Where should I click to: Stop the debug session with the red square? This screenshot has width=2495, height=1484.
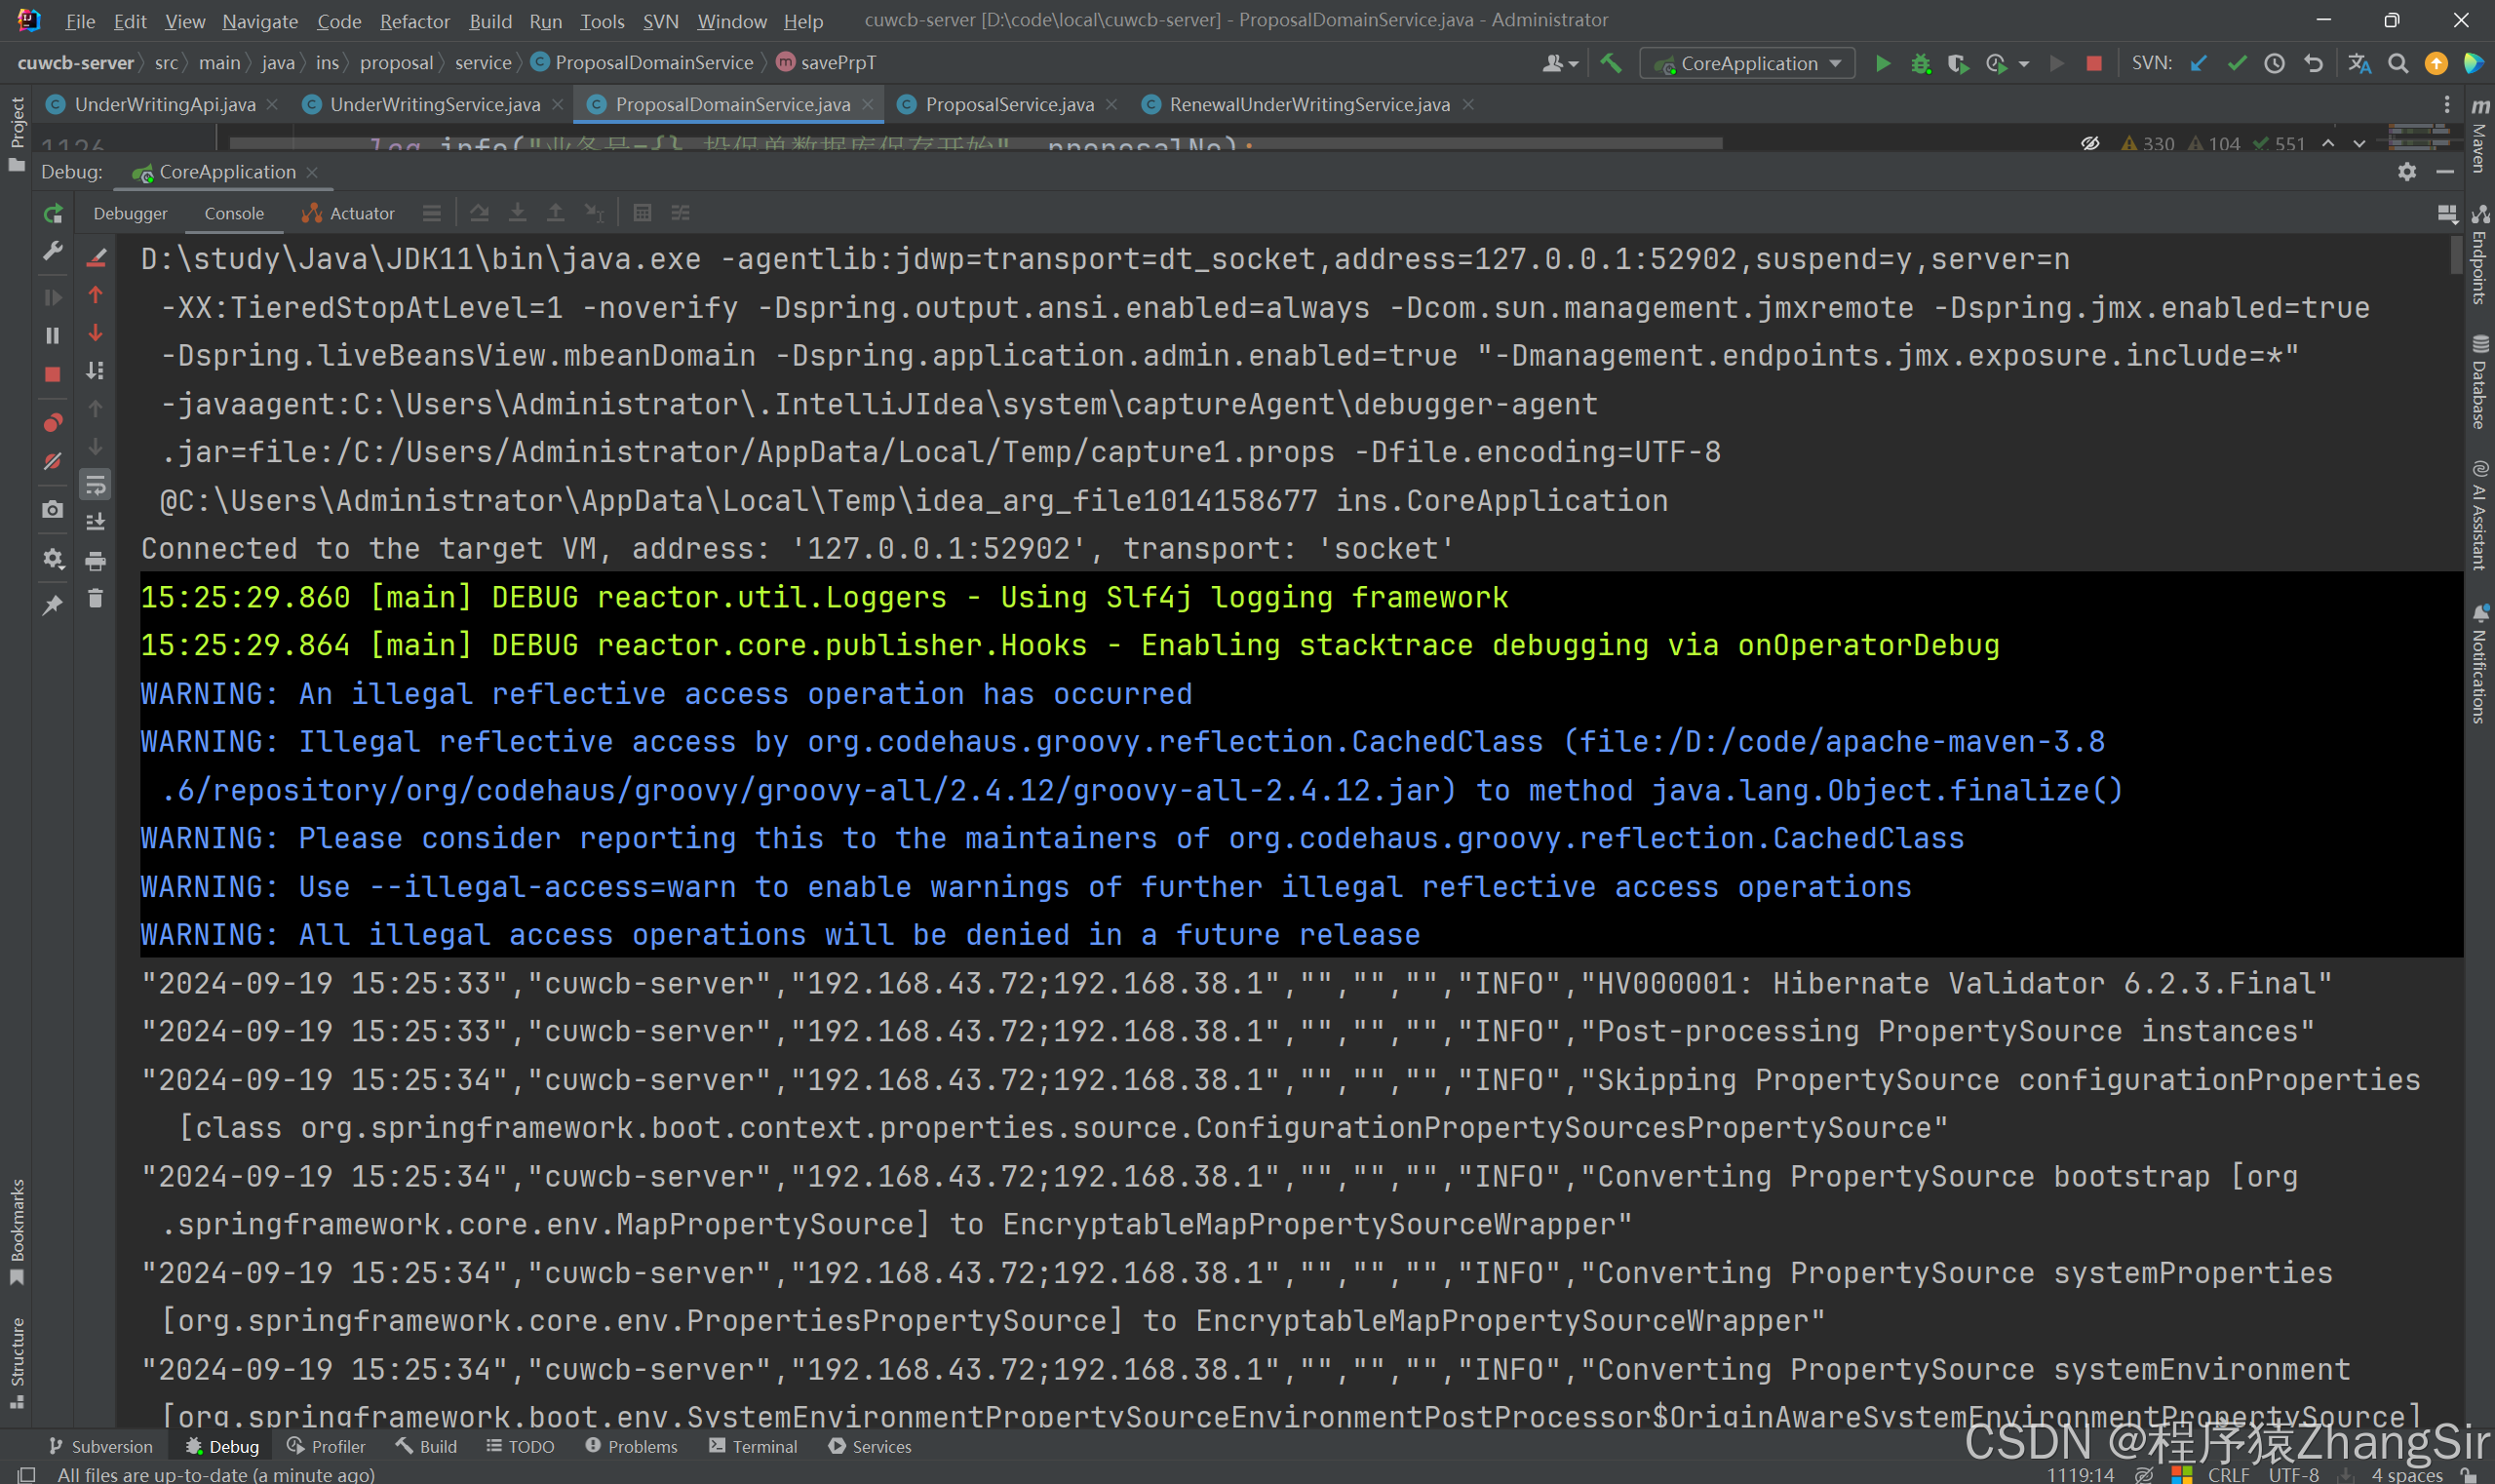coord(53,374)
